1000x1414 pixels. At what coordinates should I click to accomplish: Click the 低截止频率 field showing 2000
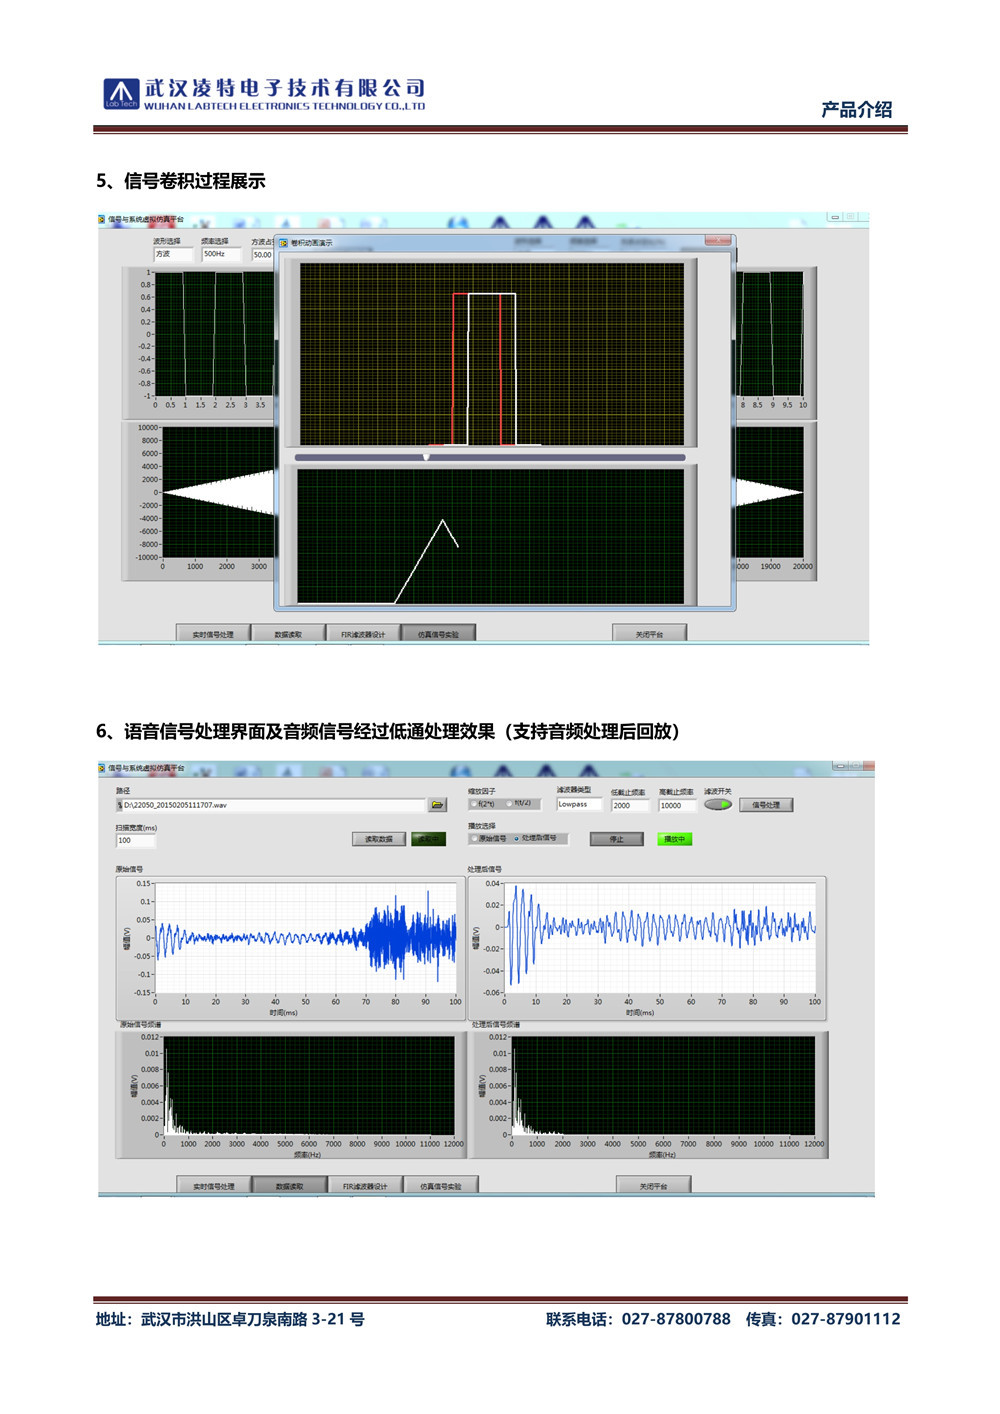coord(629,805)
